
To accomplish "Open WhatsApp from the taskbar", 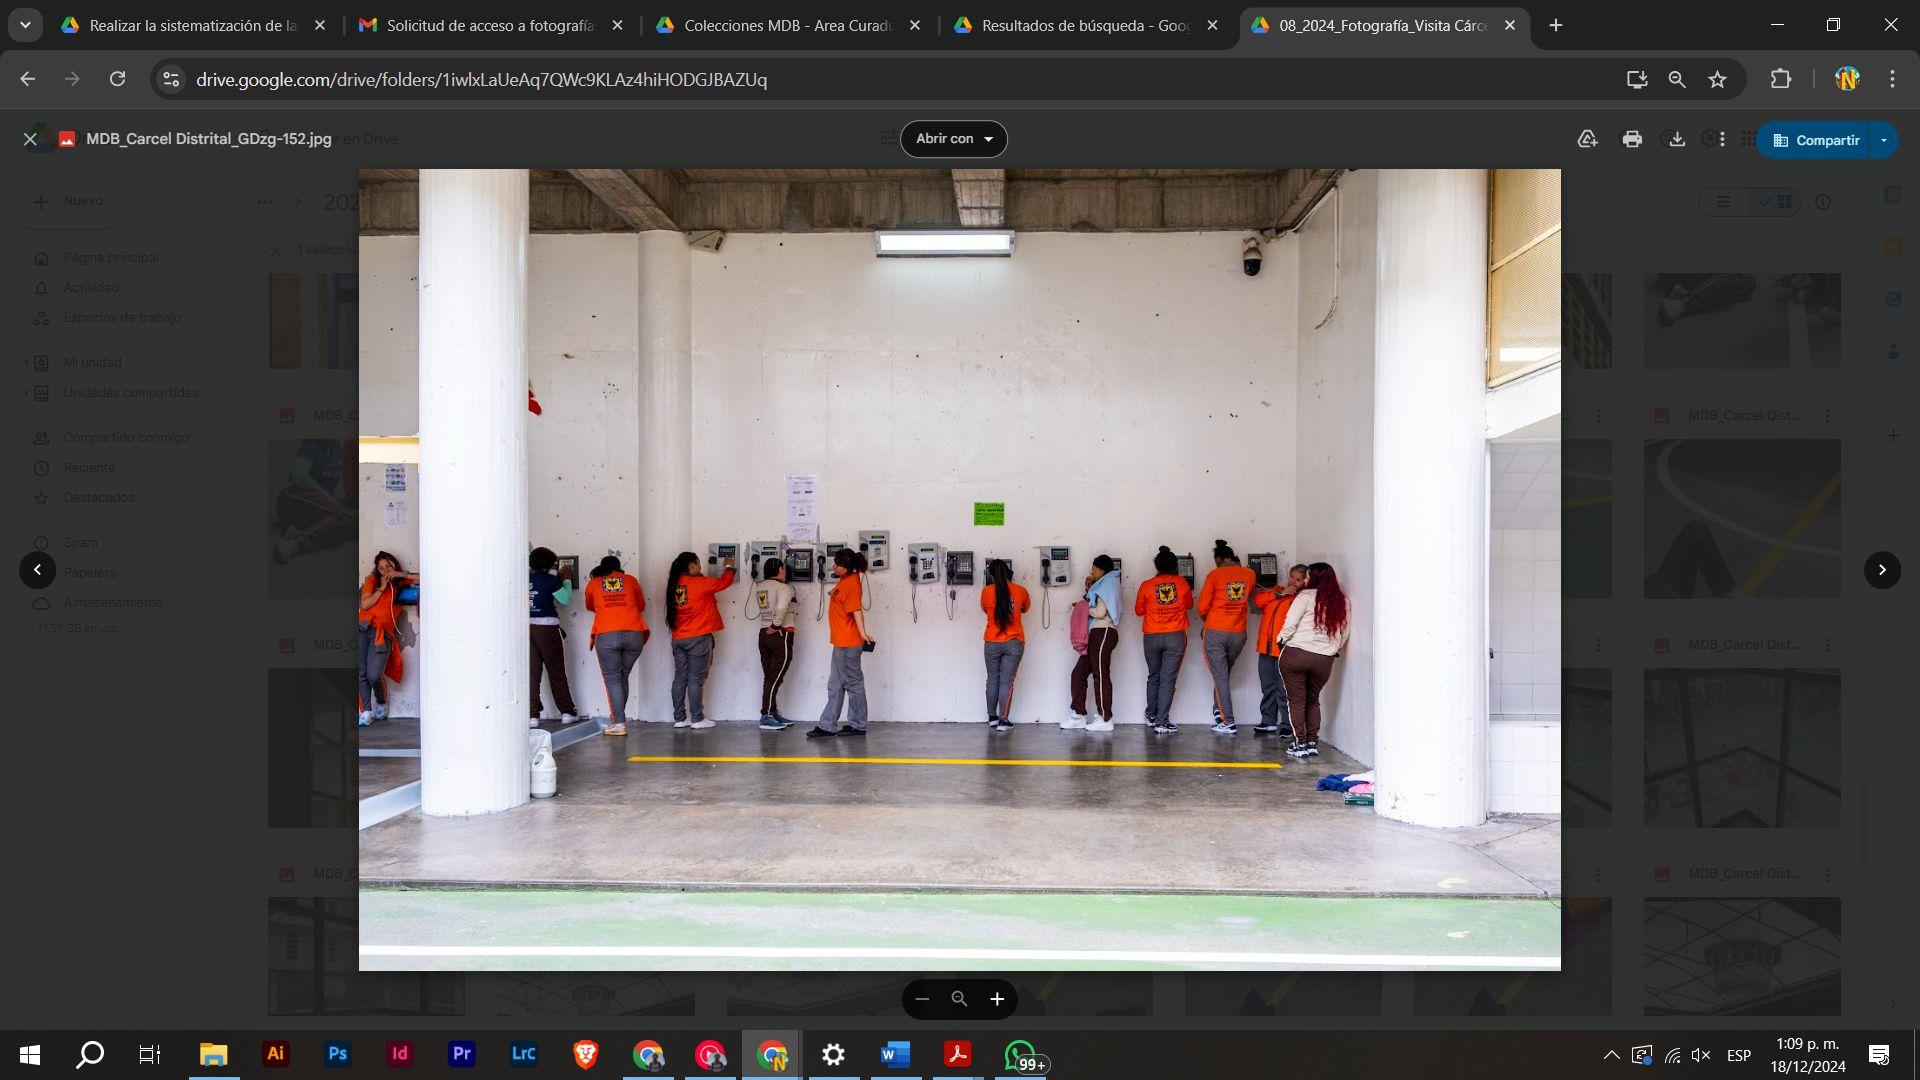I will [x=1019, y=1054].
